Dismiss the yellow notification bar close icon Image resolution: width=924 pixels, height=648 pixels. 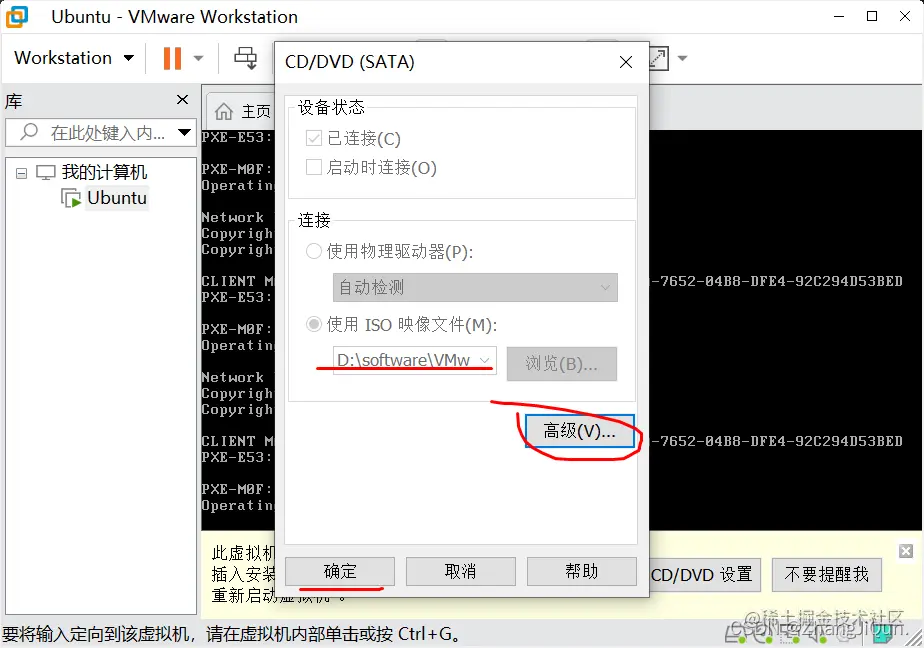coord(906,551)
